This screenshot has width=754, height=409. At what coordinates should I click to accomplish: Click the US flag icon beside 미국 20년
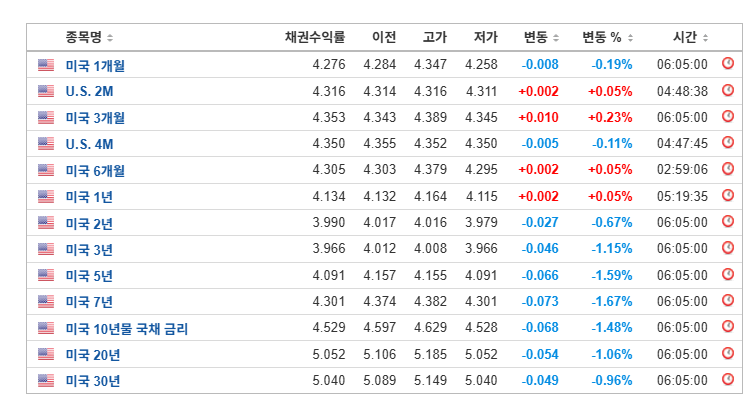(x=46, y=354)
